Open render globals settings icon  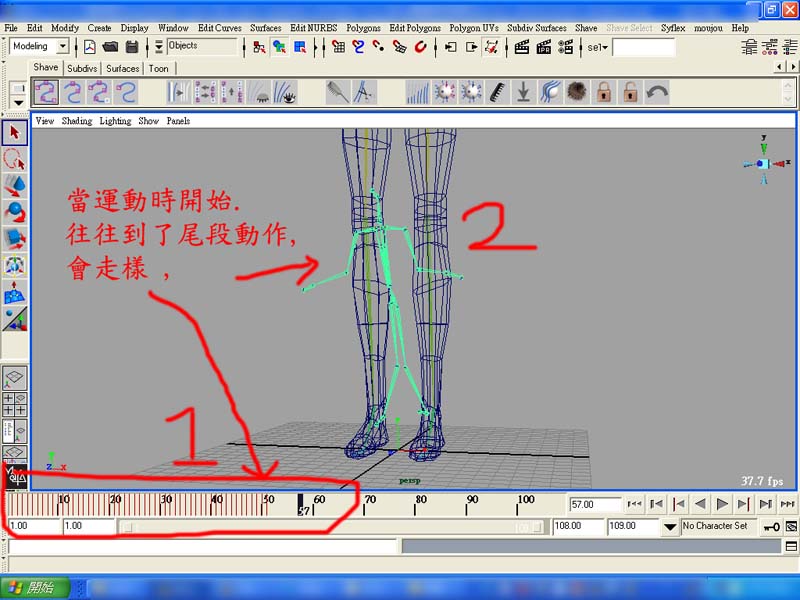click(x=565, y=47)
